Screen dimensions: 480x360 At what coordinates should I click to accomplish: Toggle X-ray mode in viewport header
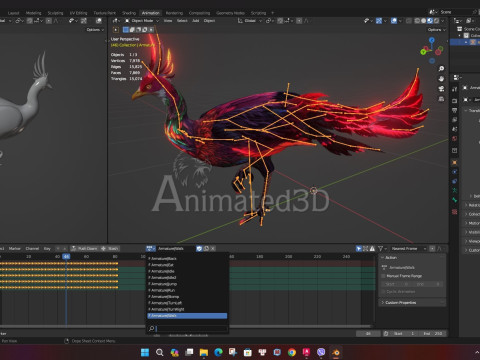point(409,21)
